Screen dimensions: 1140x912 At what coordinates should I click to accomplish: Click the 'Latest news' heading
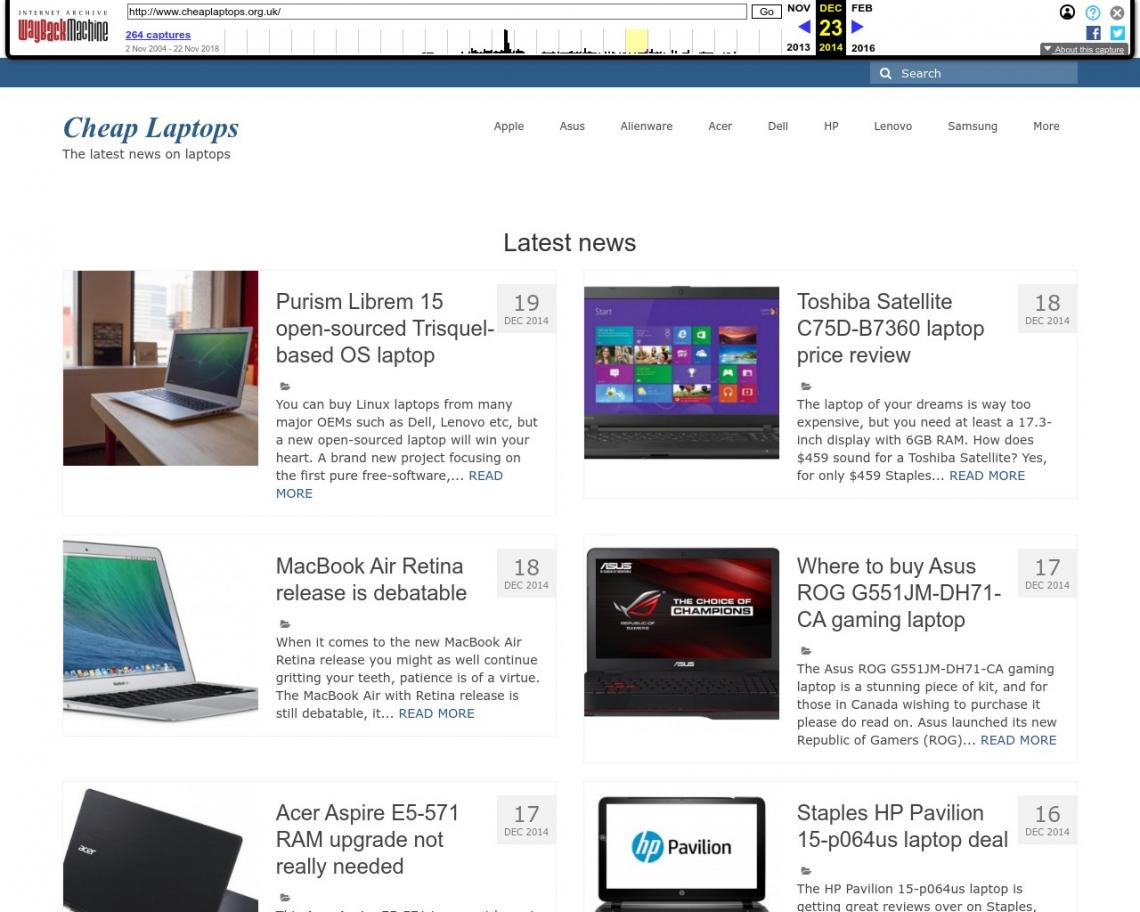569,243
